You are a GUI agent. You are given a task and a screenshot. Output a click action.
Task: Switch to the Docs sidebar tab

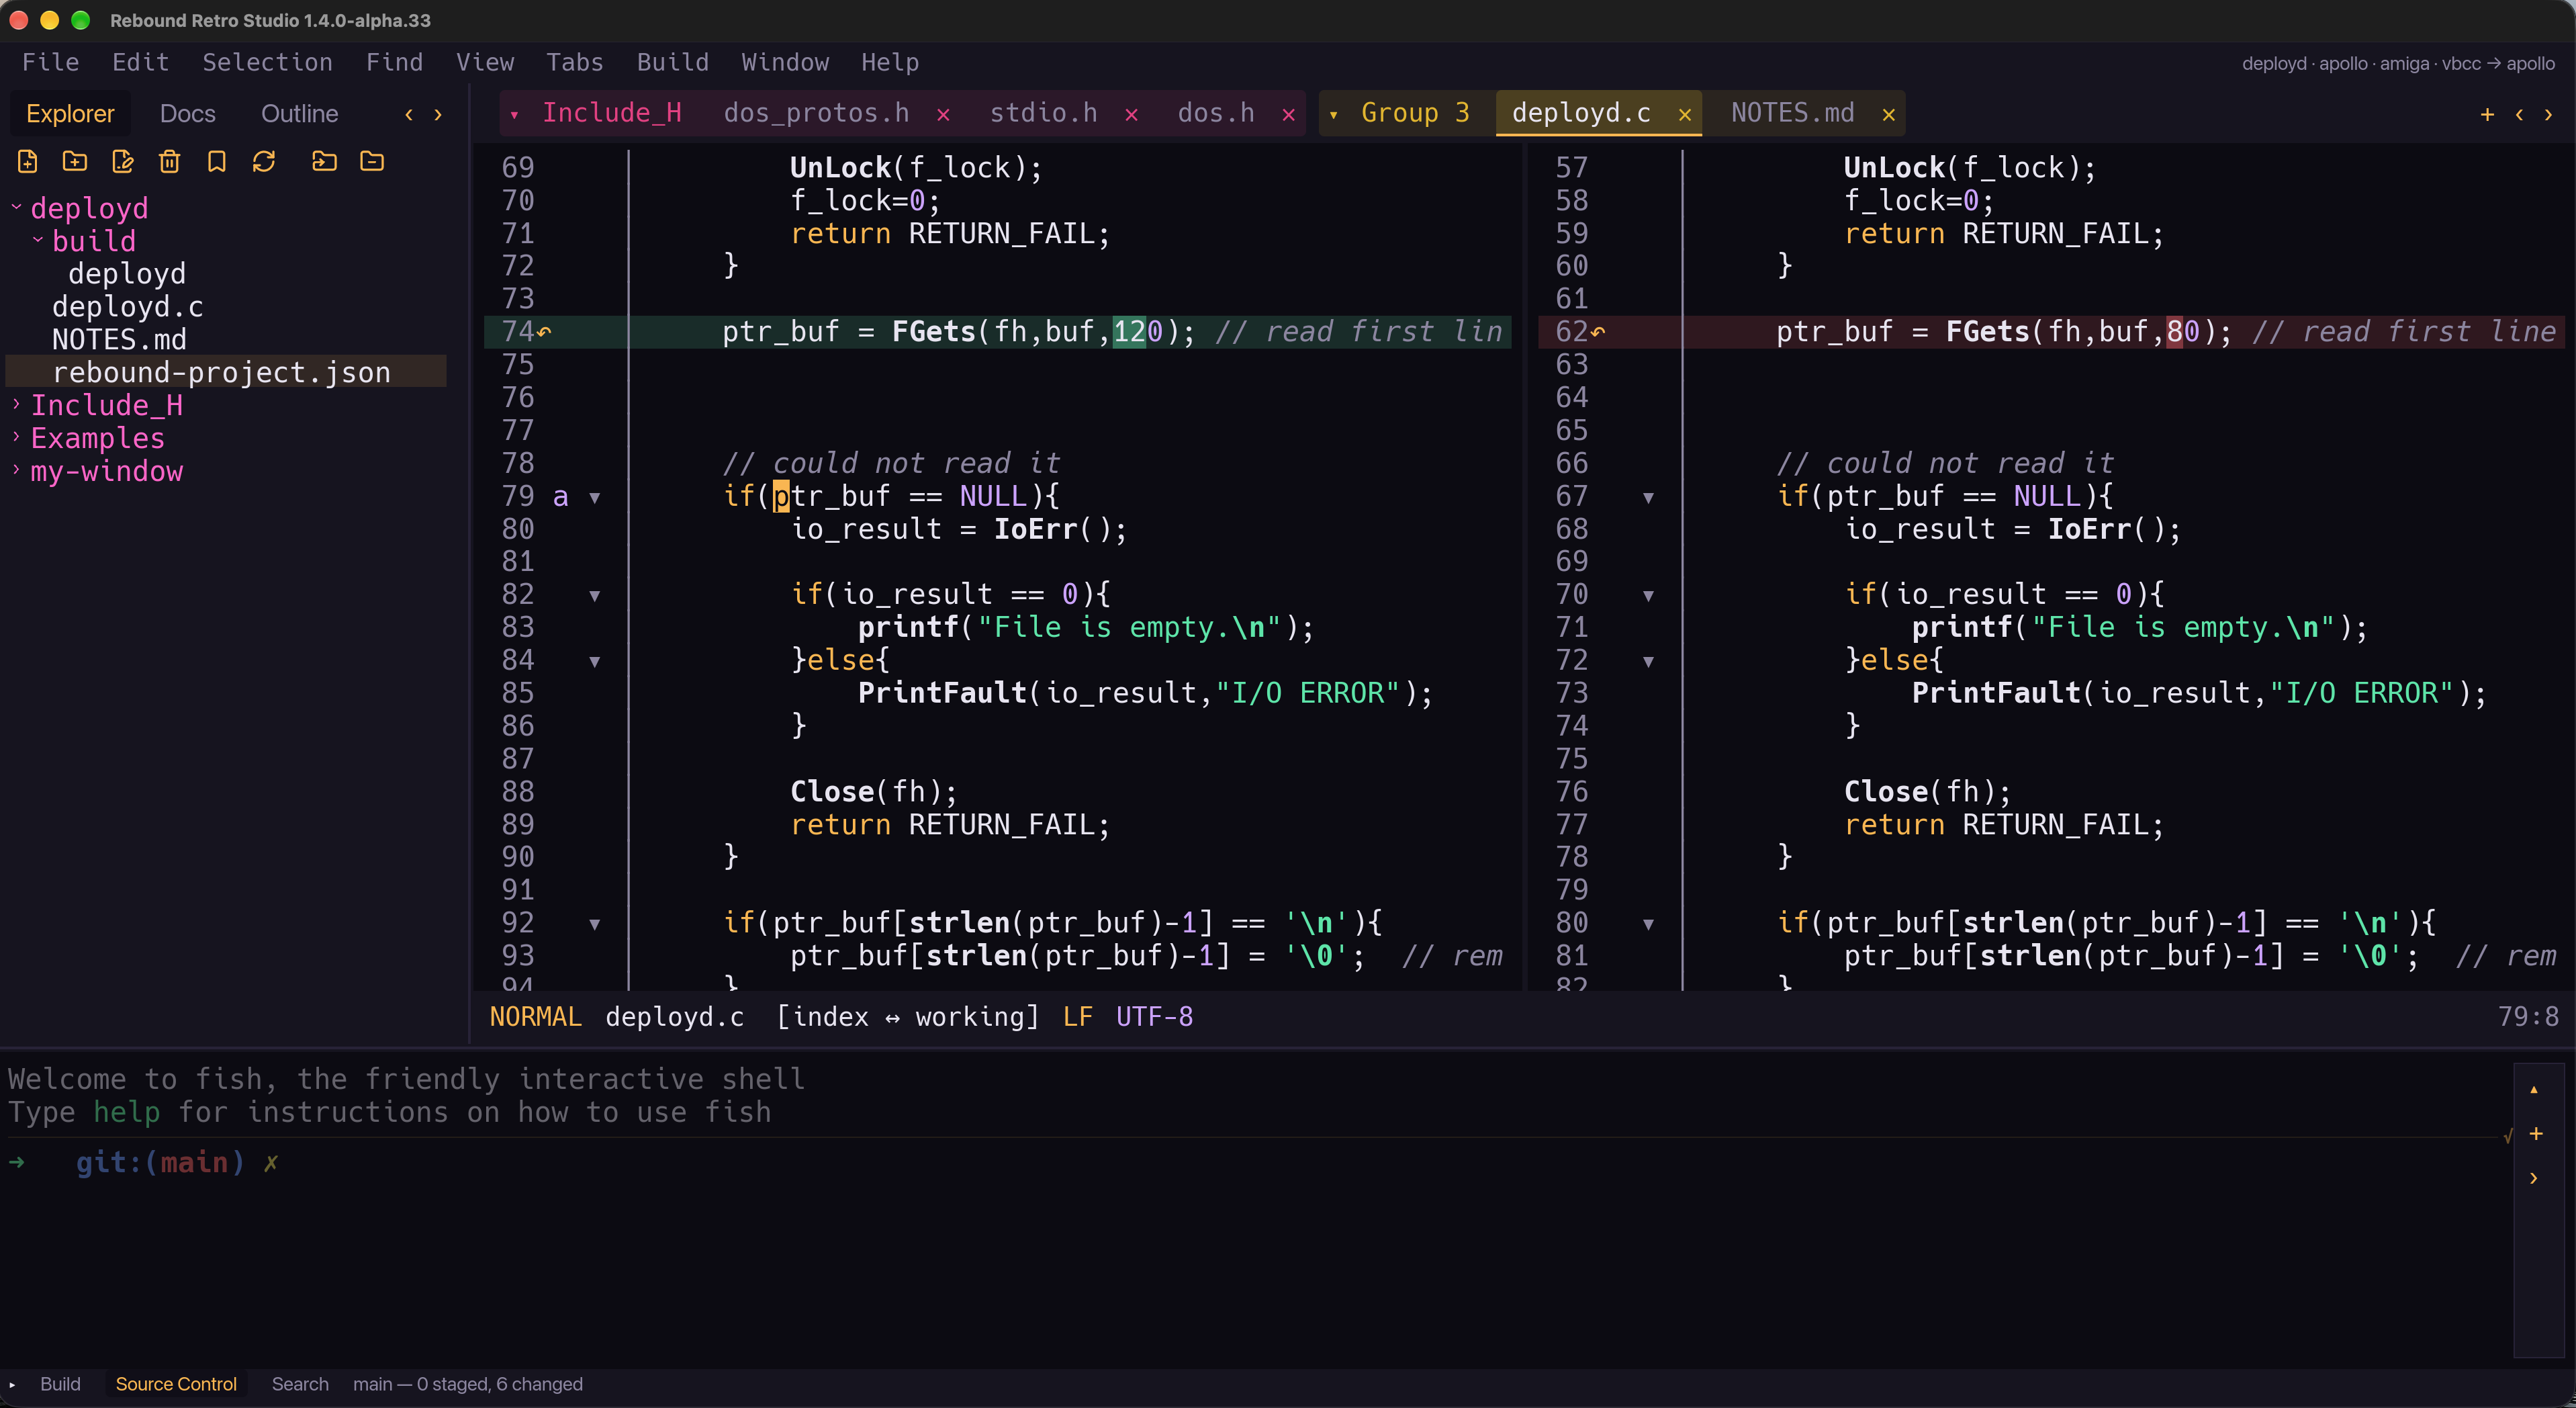coord(188,114)
